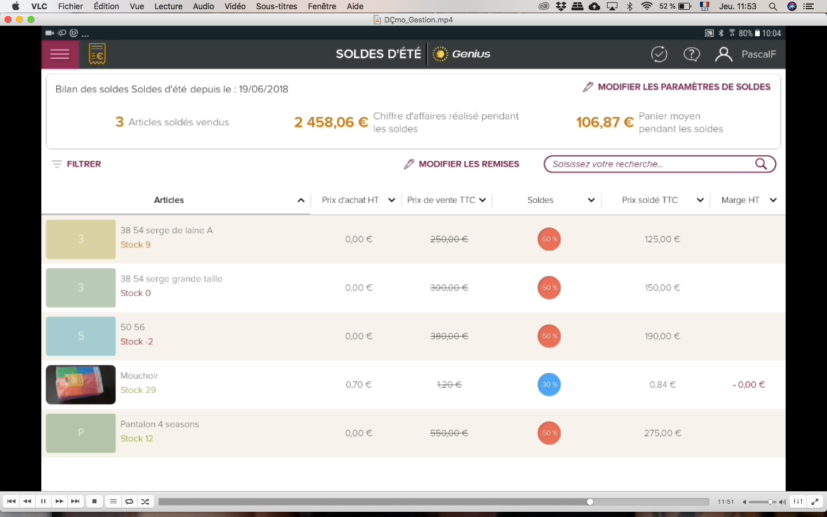Click the user profile icon beside PascalF

724,54
